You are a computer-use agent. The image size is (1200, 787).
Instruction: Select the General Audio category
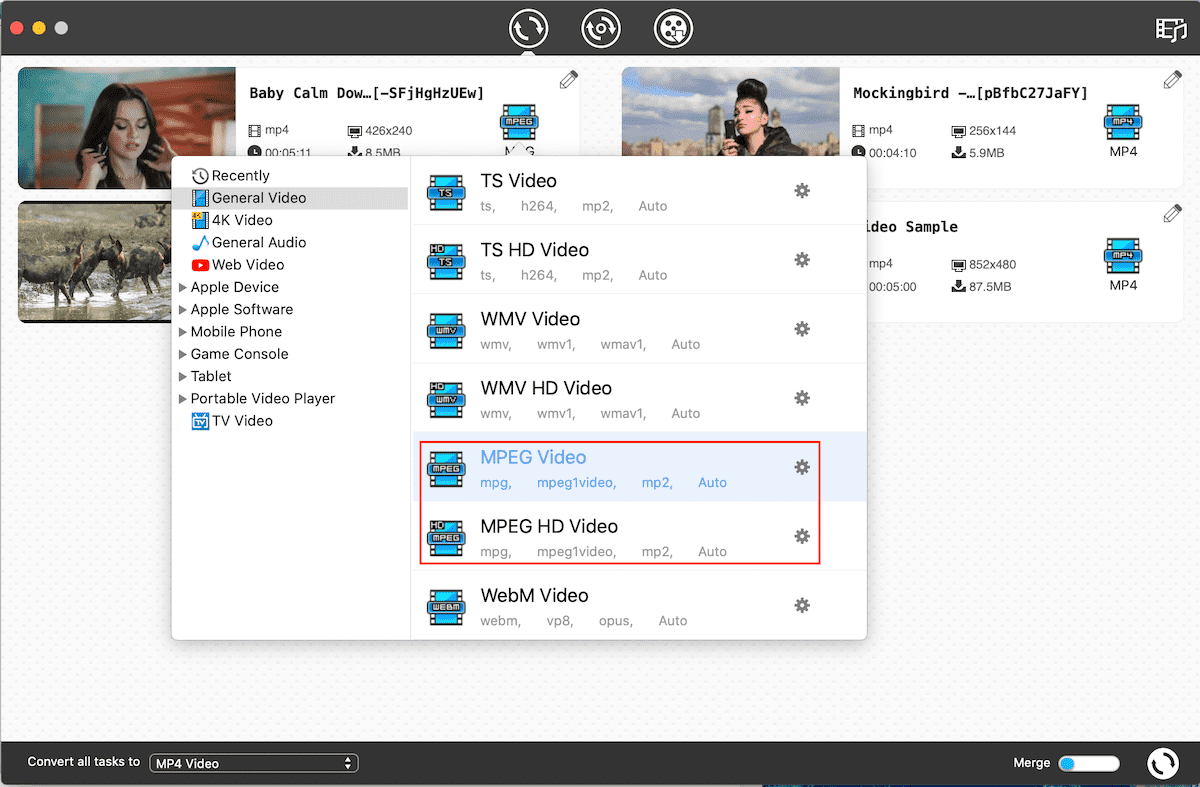tap(258, 242)
